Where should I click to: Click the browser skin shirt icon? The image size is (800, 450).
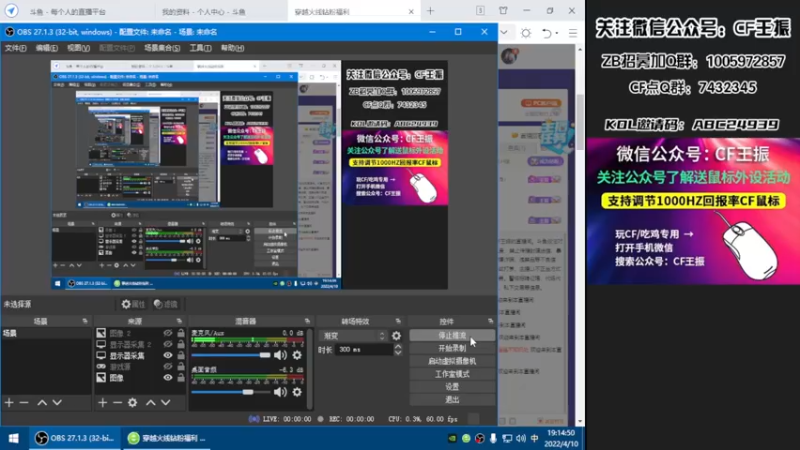point(503,10)
